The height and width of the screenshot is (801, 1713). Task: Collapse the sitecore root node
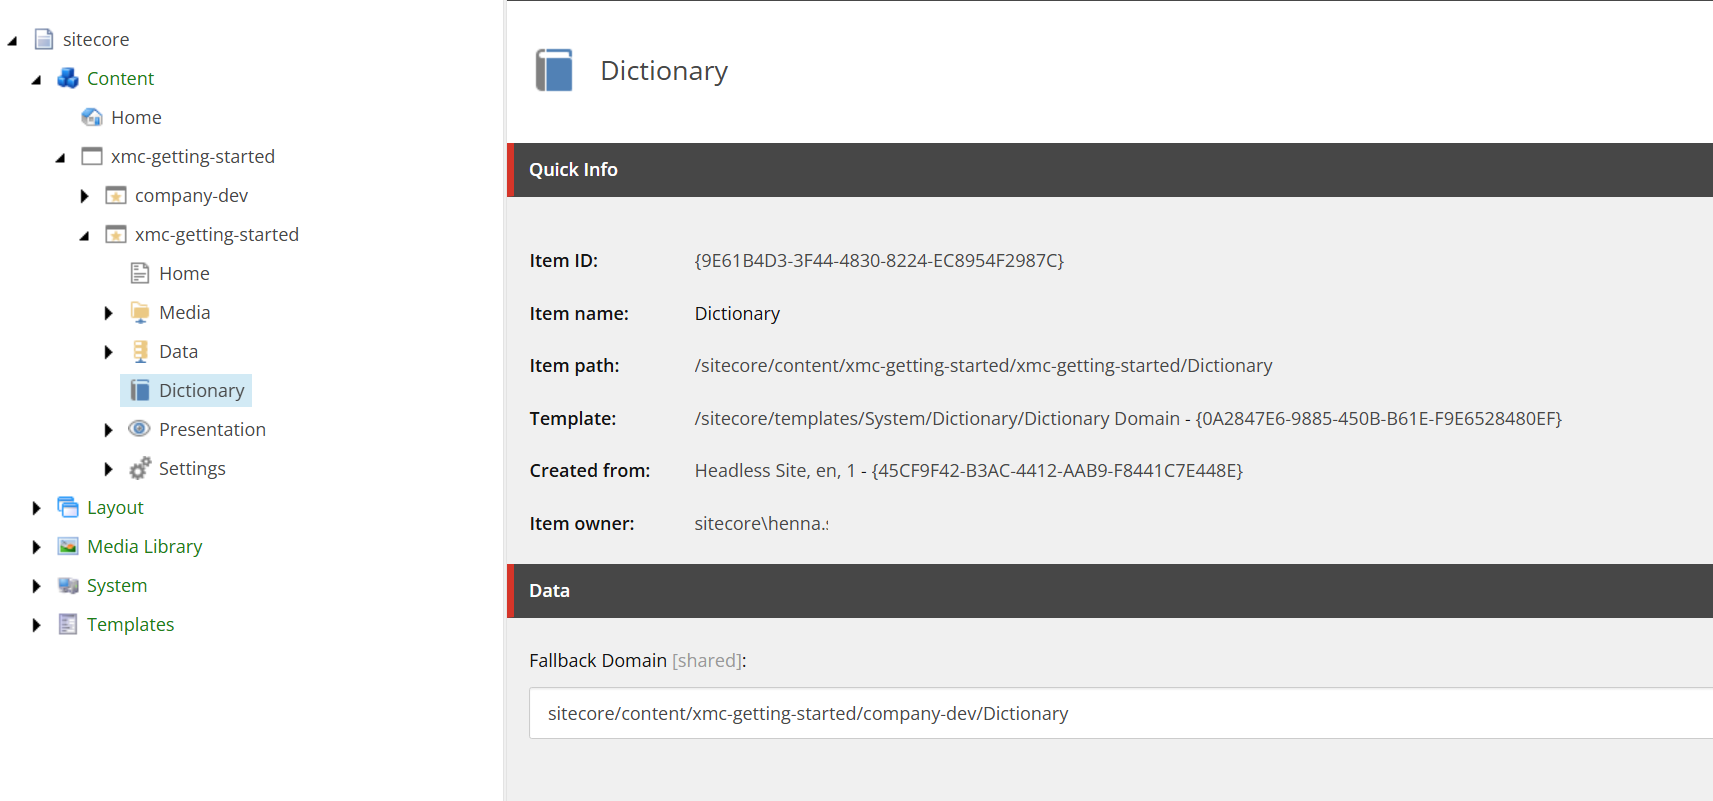[12, 41]
